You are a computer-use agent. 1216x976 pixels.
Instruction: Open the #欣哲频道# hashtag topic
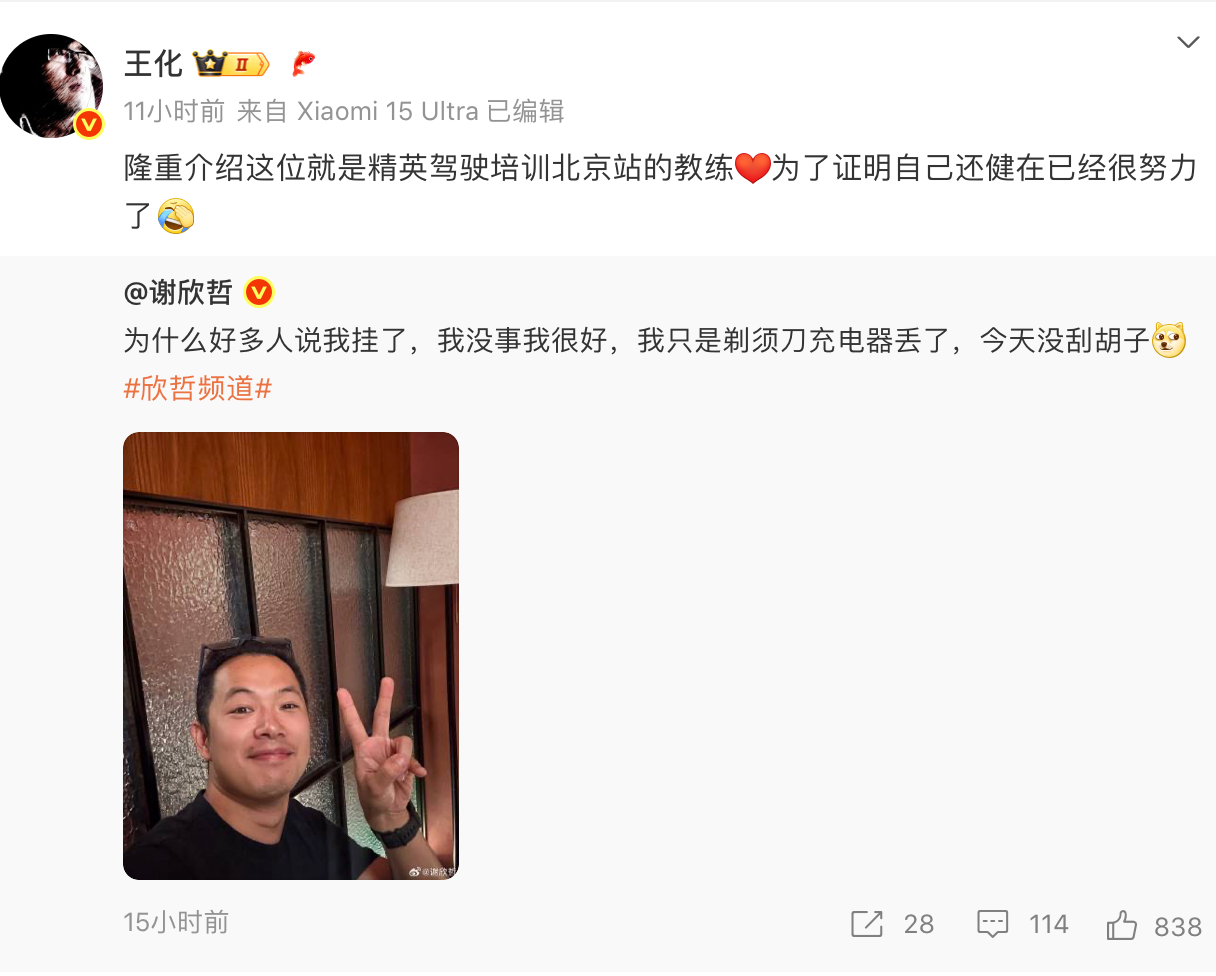pos(198,389)
